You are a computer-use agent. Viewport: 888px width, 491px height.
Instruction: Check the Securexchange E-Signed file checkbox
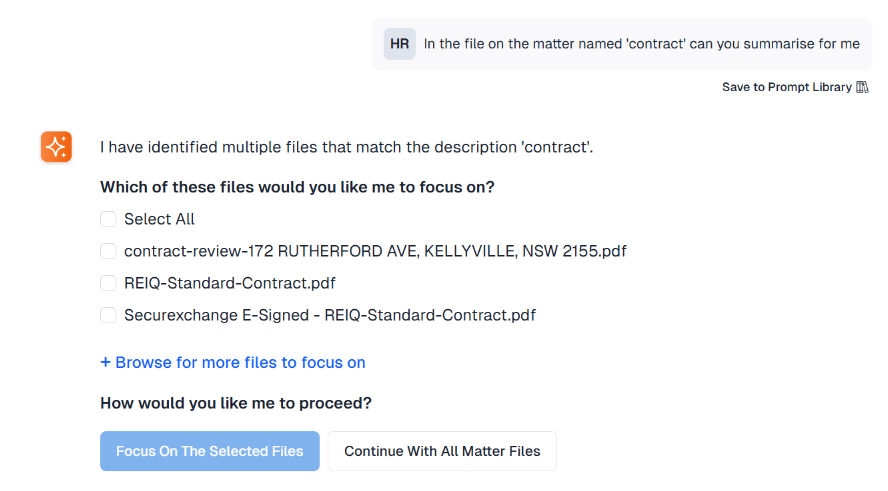click(108, 315)
